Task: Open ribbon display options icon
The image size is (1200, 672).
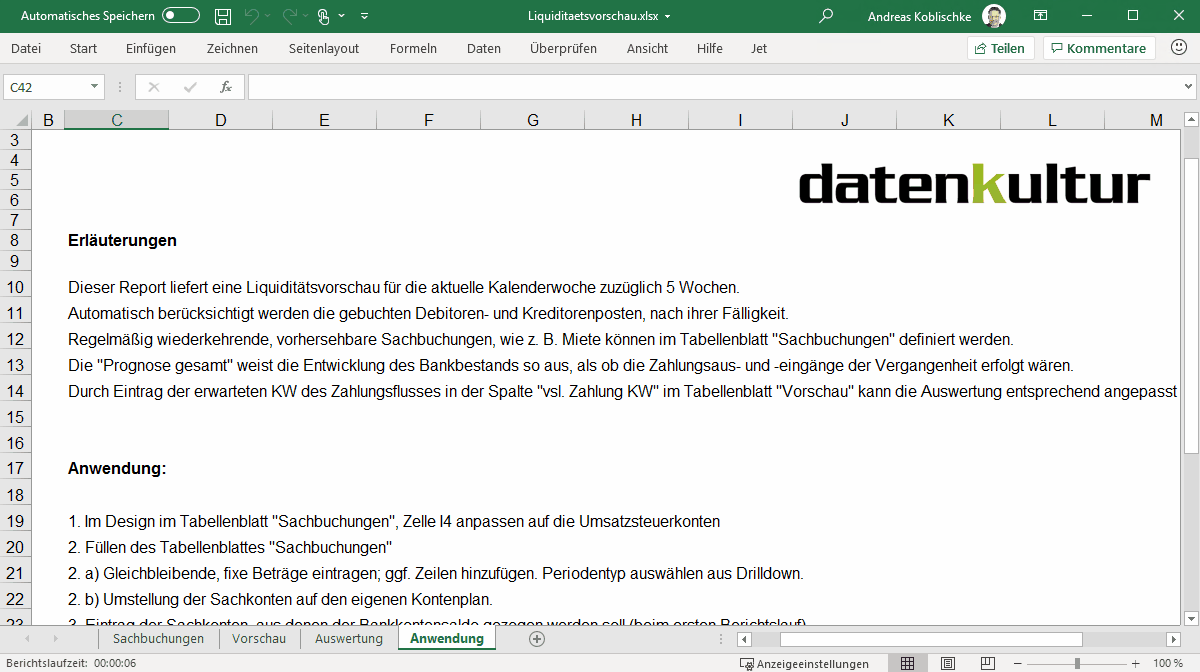Action: point(1041,16)
